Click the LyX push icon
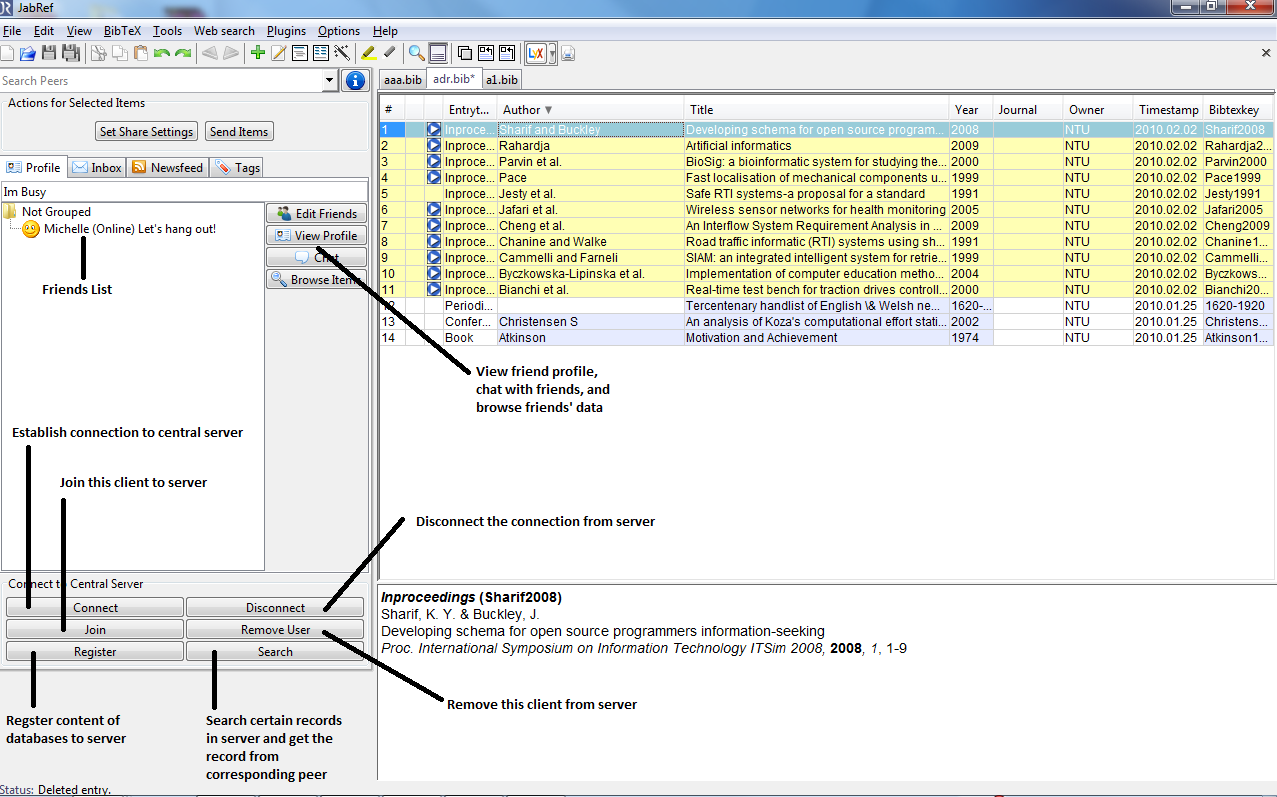The width and height of the screenshot is (1277, 797). (x=535, y=53)
